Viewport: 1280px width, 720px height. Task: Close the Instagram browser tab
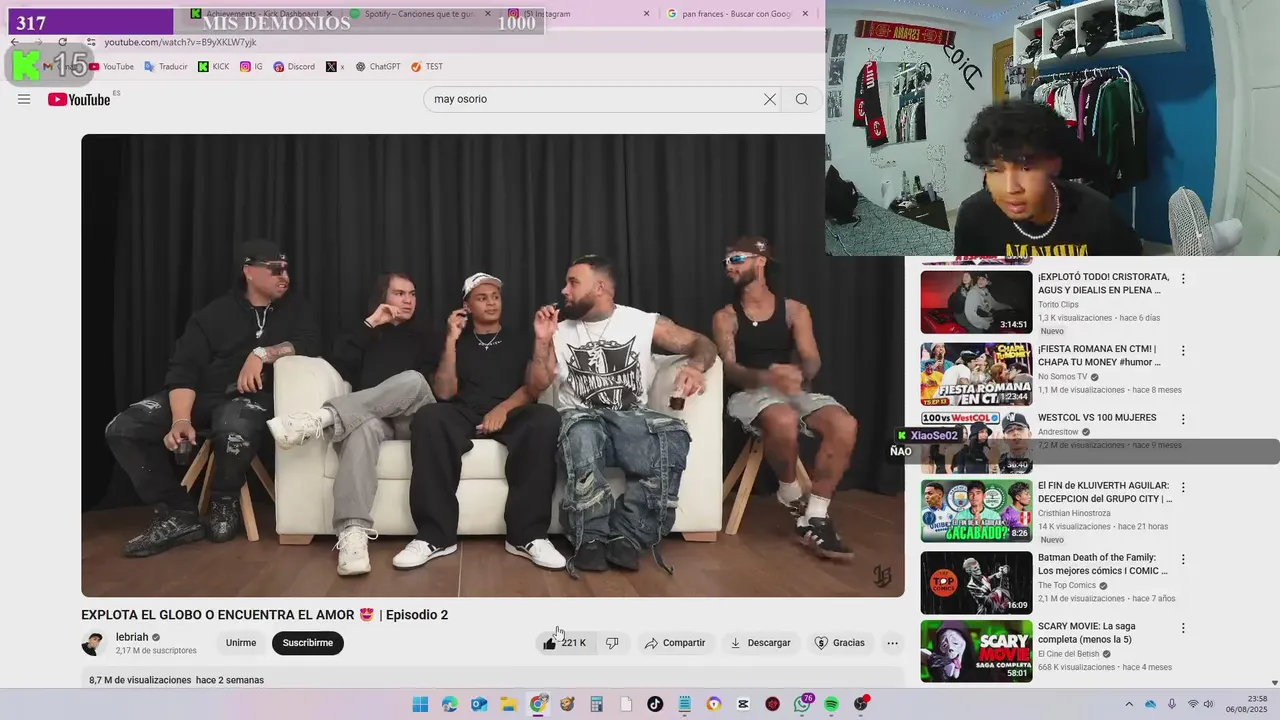tap(646, 14)
